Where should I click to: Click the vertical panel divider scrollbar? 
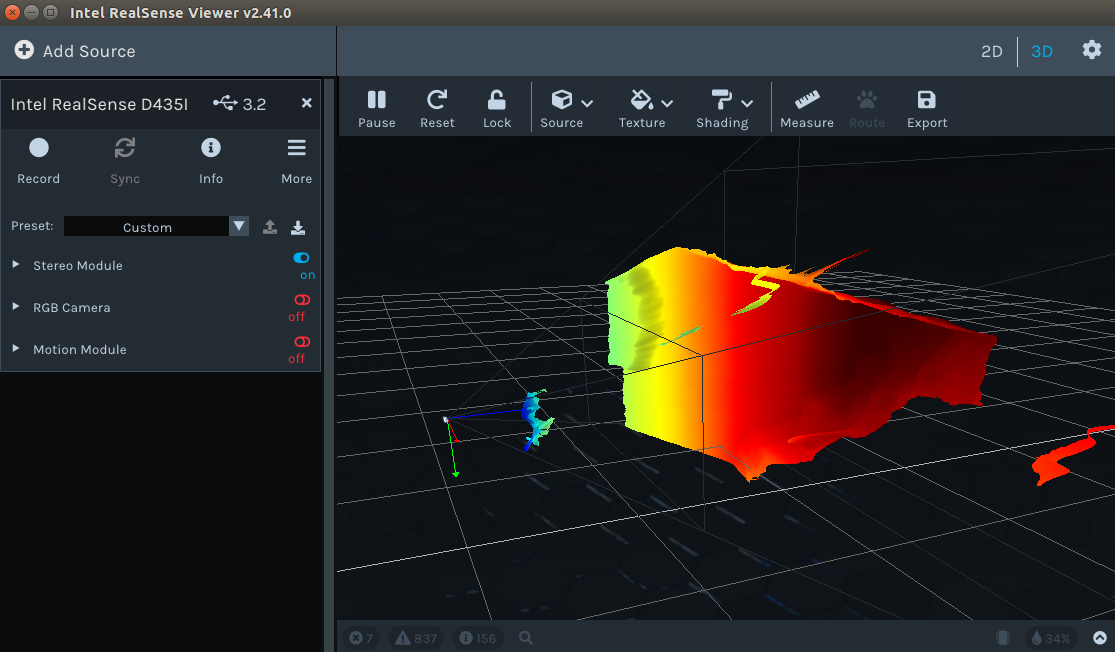(329, 364)
